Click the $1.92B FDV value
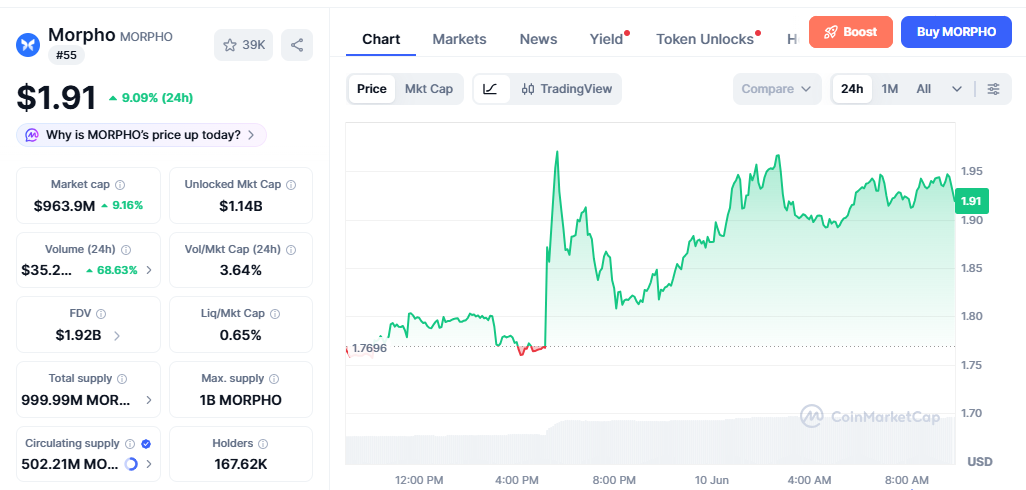The width and height of the screenshot is (1026, 490). (x=79, y=336)
